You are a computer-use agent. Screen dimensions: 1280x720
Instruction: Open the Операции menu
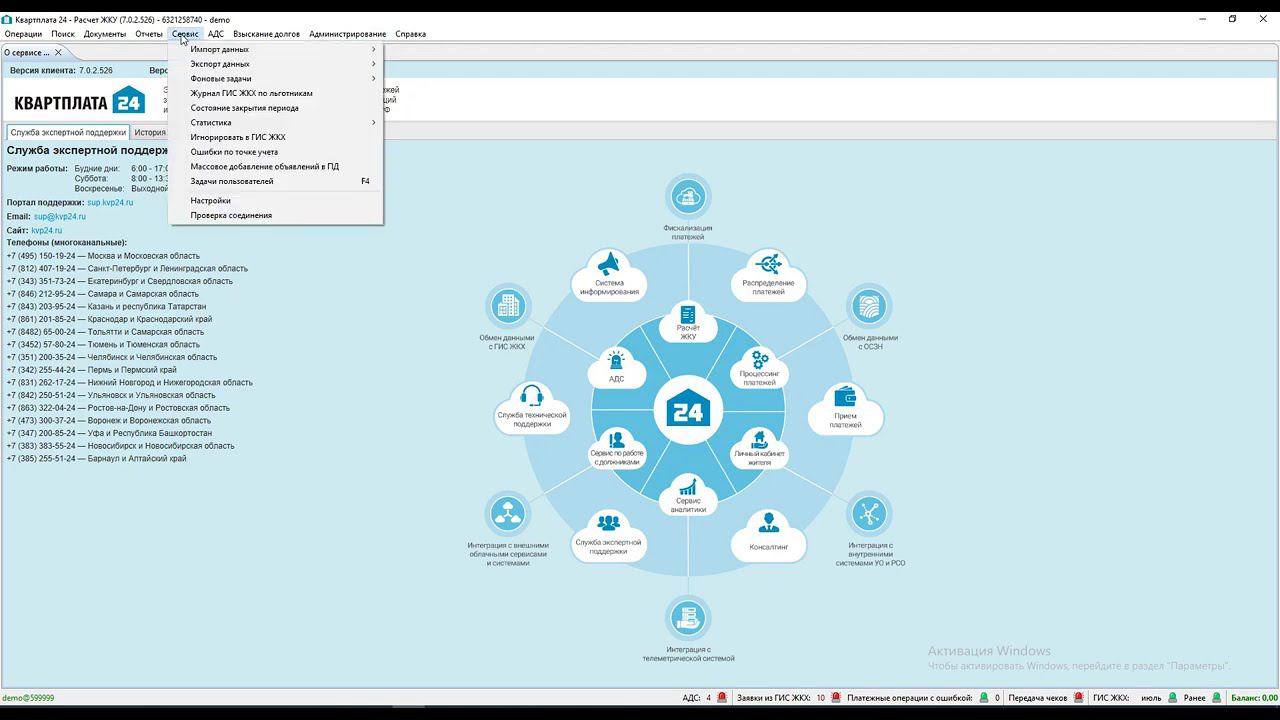(23, 34)
